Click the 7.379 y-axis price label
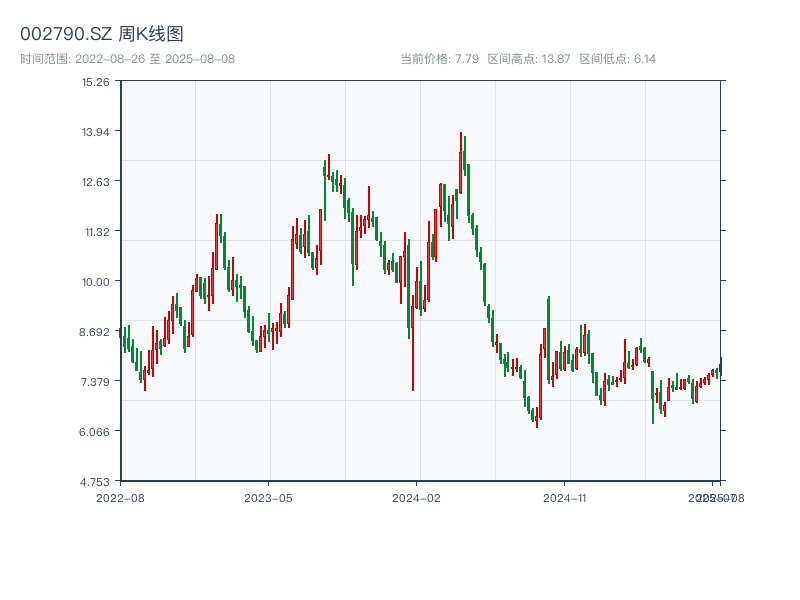 [x=95, y=382]
